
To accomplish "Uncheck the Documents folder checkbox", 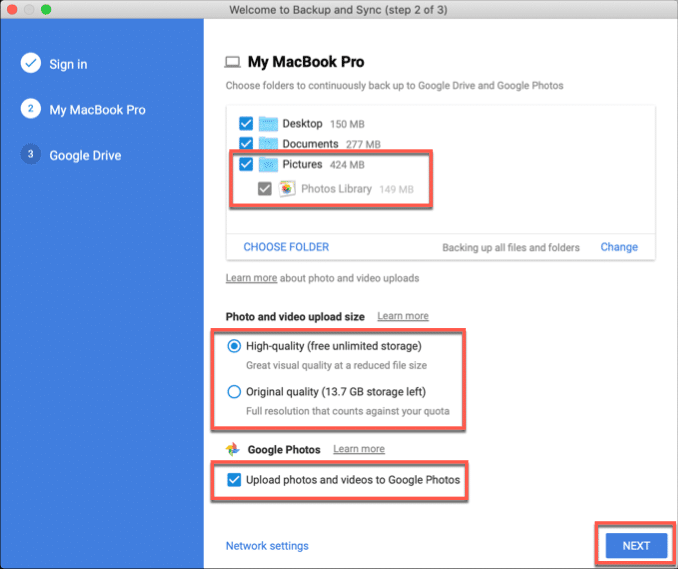I will 246,145.
